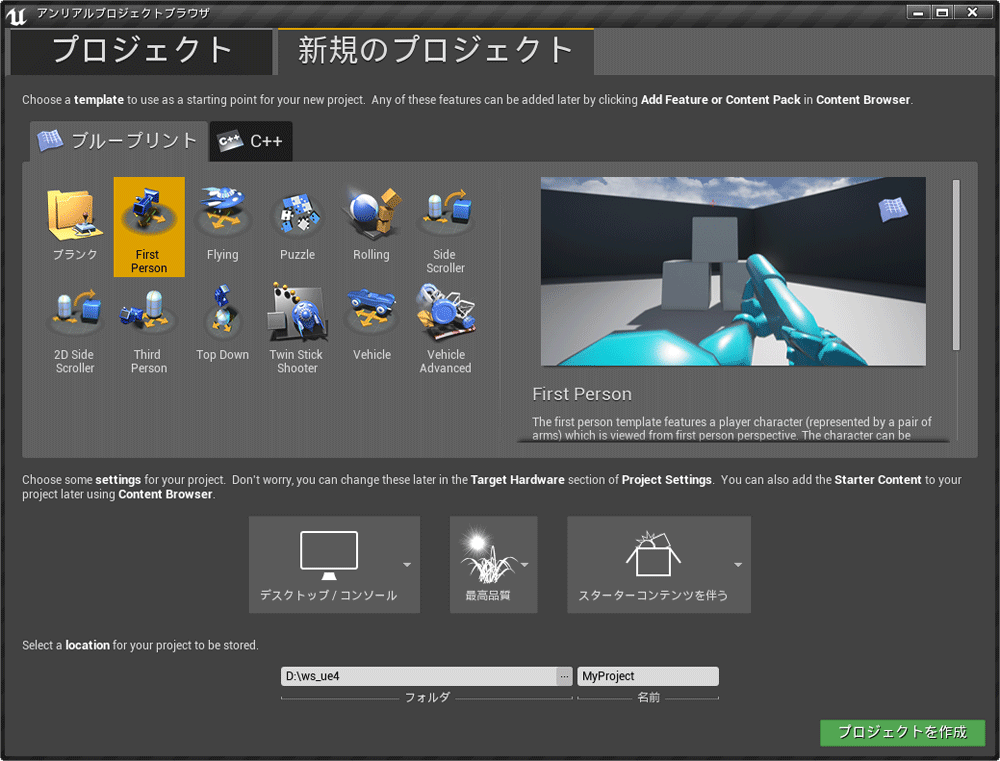The image size is (1000, 761).
Task: Click the First Person preview image
Action: coord(733,271)
